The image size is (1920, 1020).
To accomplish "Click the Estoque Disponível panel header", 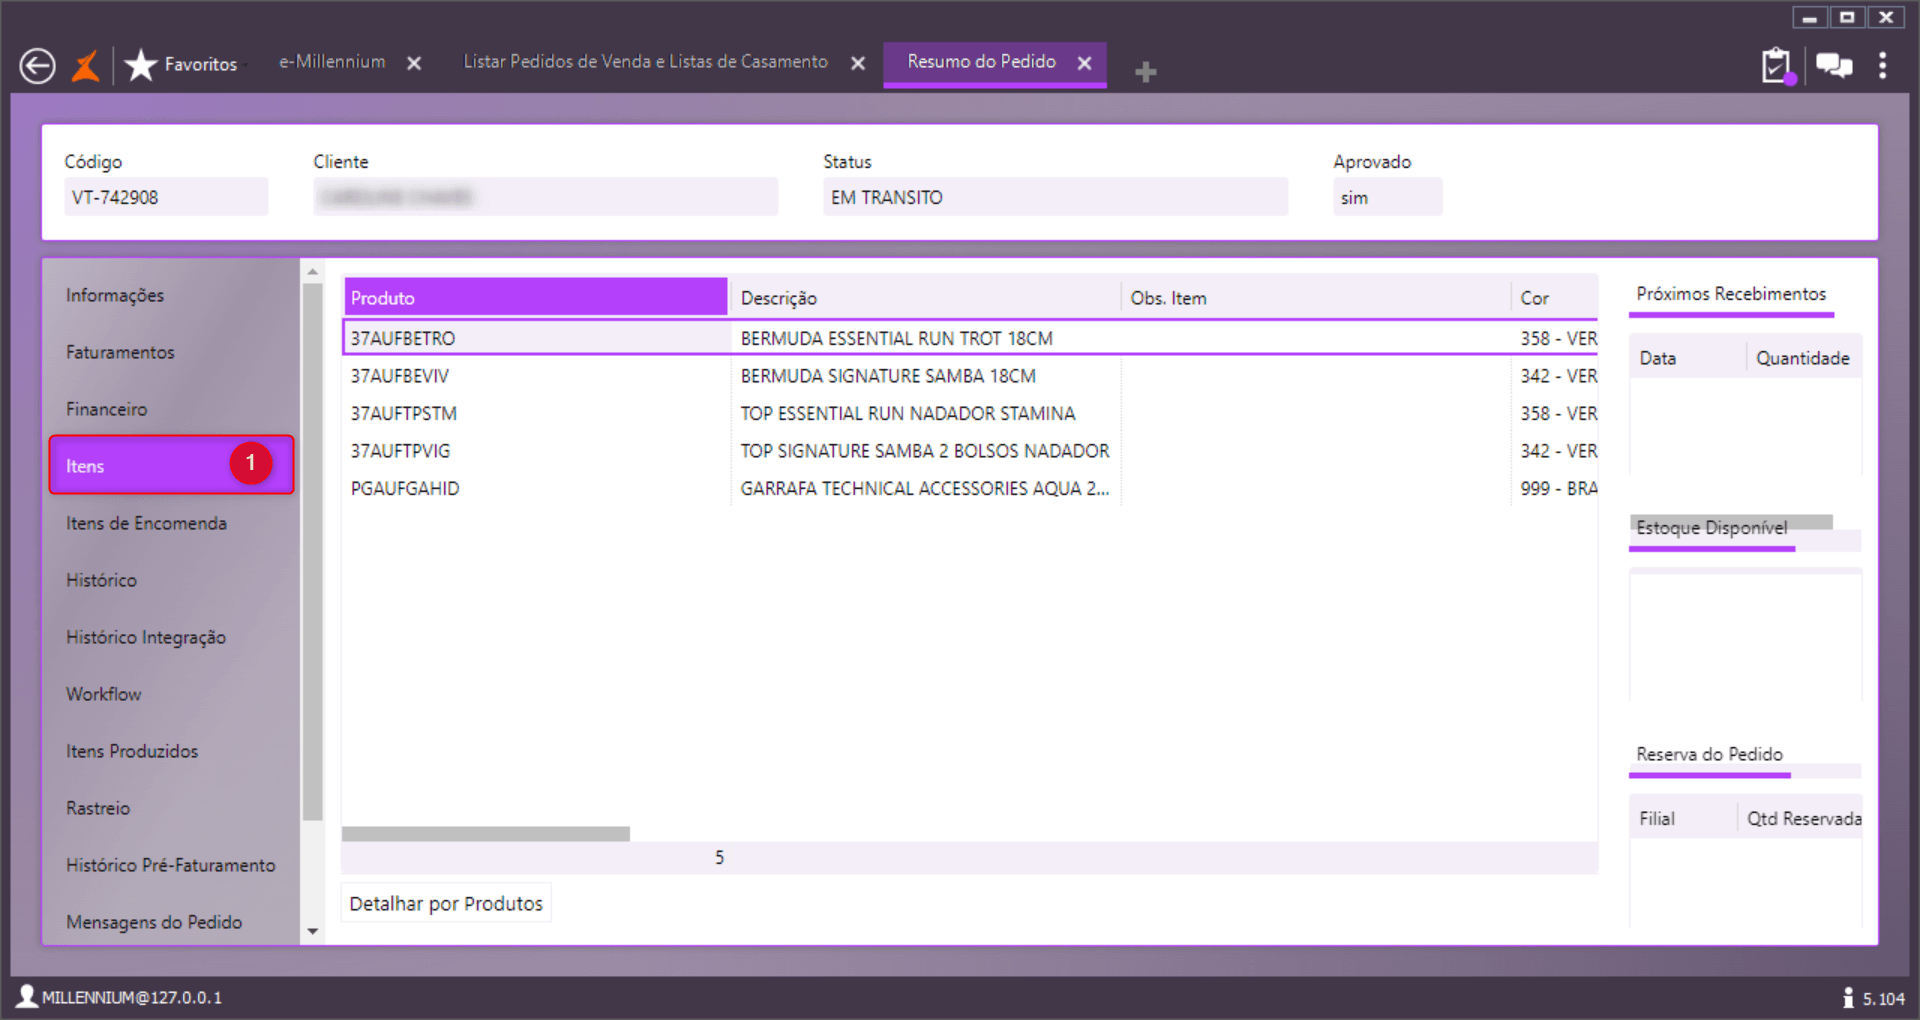I will click(1712, 528).
